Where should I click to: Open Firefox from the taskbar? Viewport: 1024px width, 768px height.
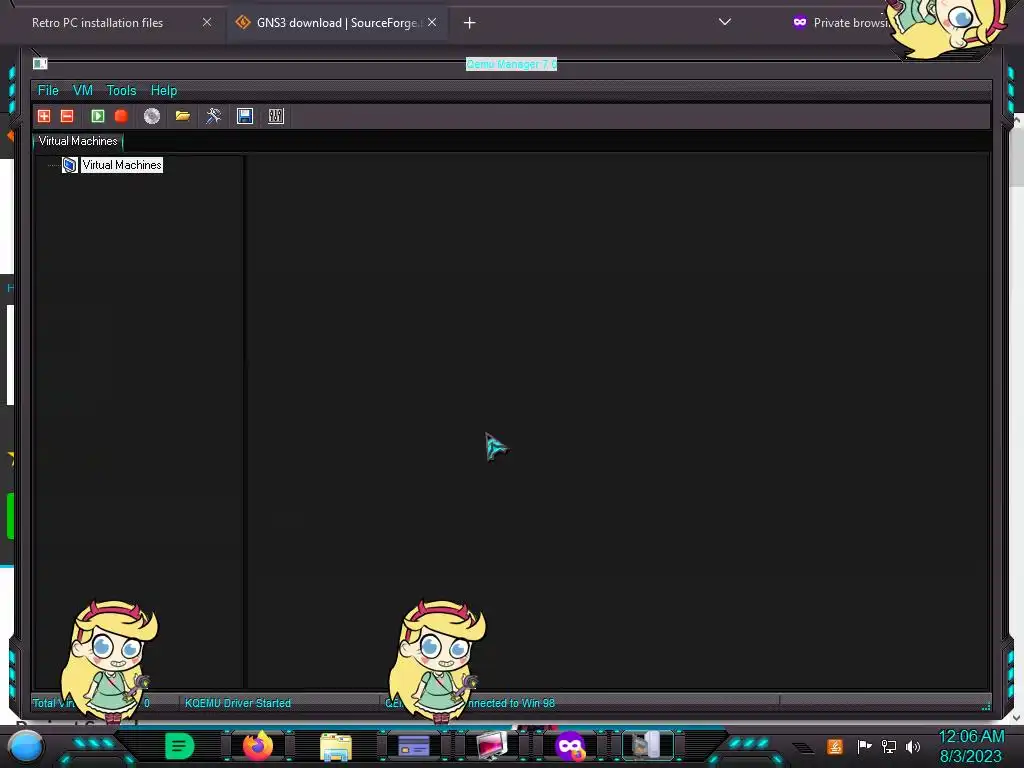(x=258, y=746)
